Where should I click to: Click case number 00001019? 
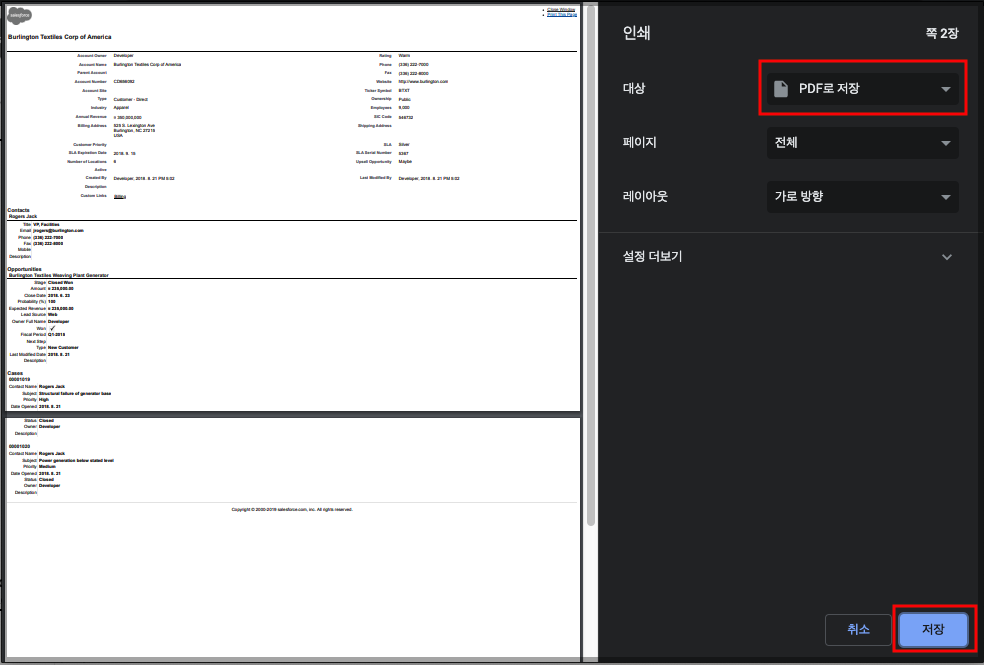coord(19,380)
